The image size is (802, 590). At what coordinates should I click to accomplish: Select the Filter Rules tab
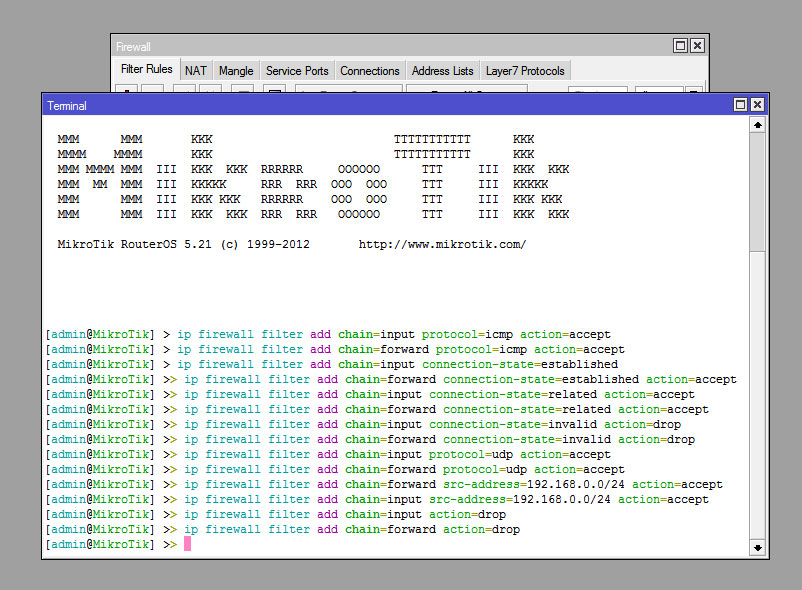146,70
